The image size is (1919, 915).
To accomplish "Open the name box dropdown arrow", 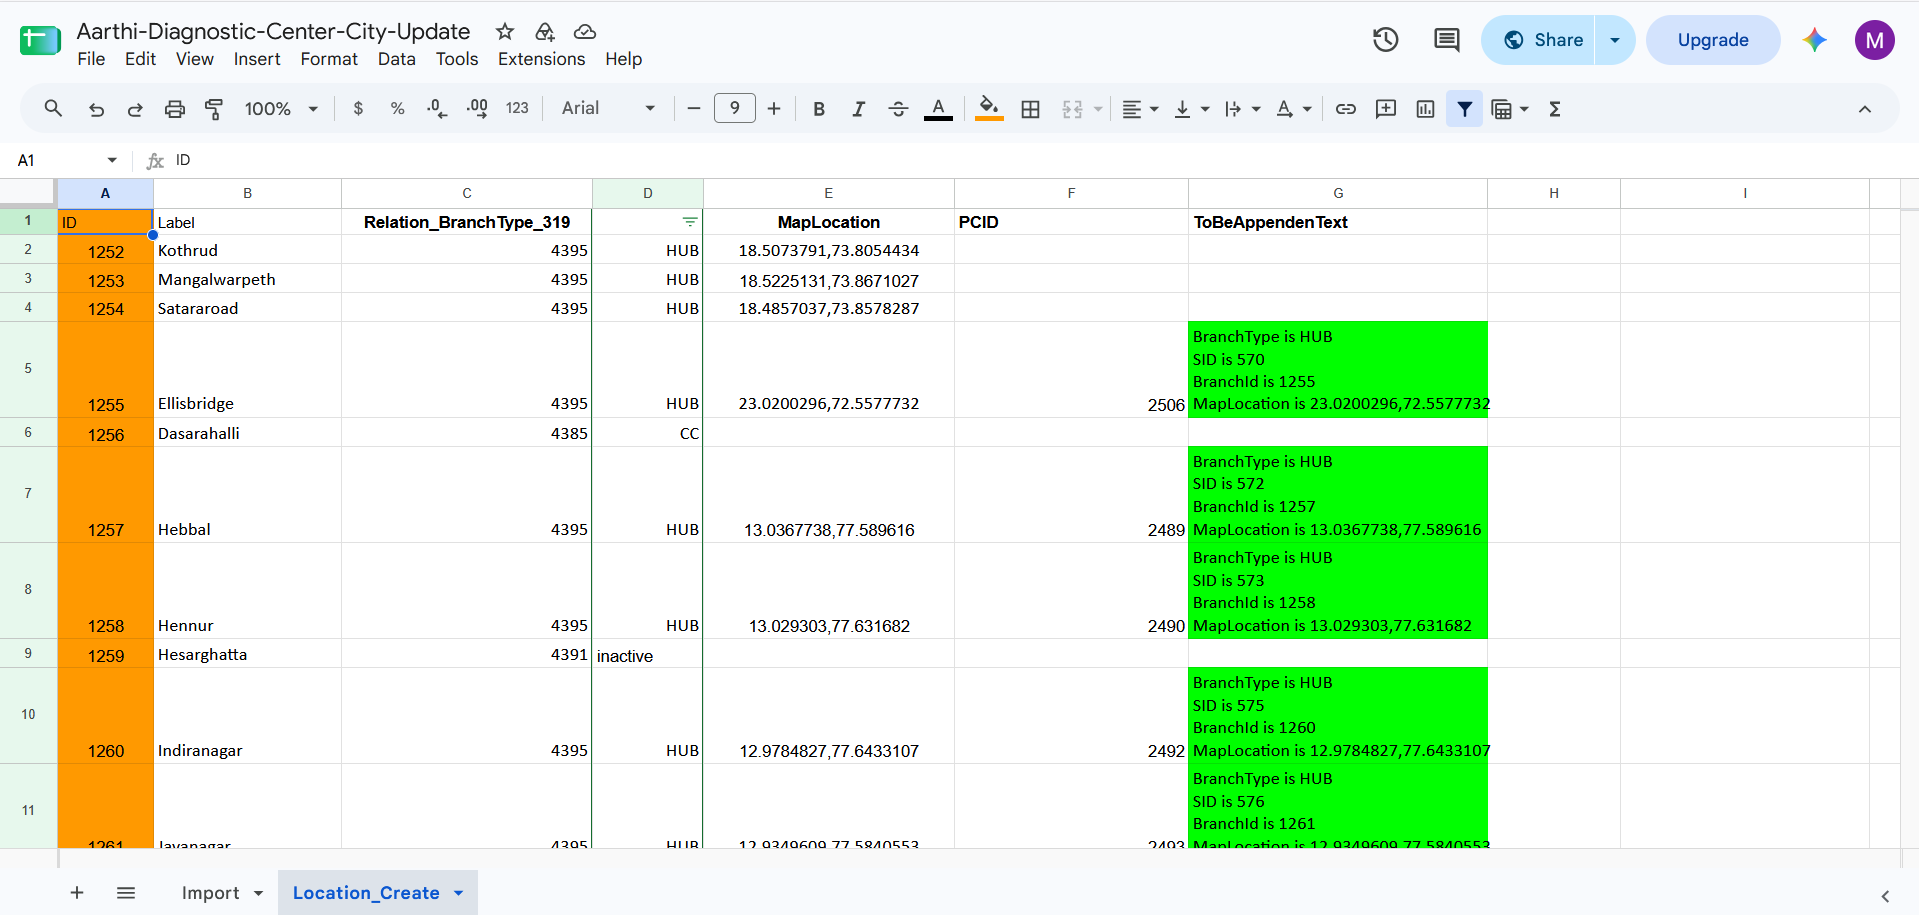I will (112, 160).
